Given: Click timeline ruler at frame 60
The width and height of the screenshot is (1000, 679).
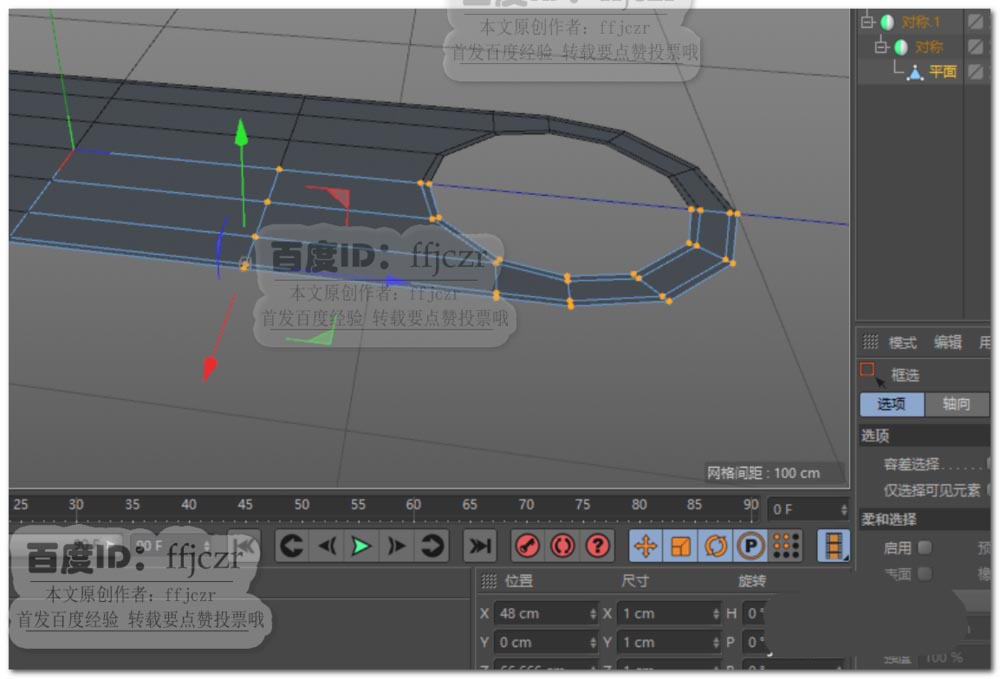Looking at the screenshot, I should point(413,505).
